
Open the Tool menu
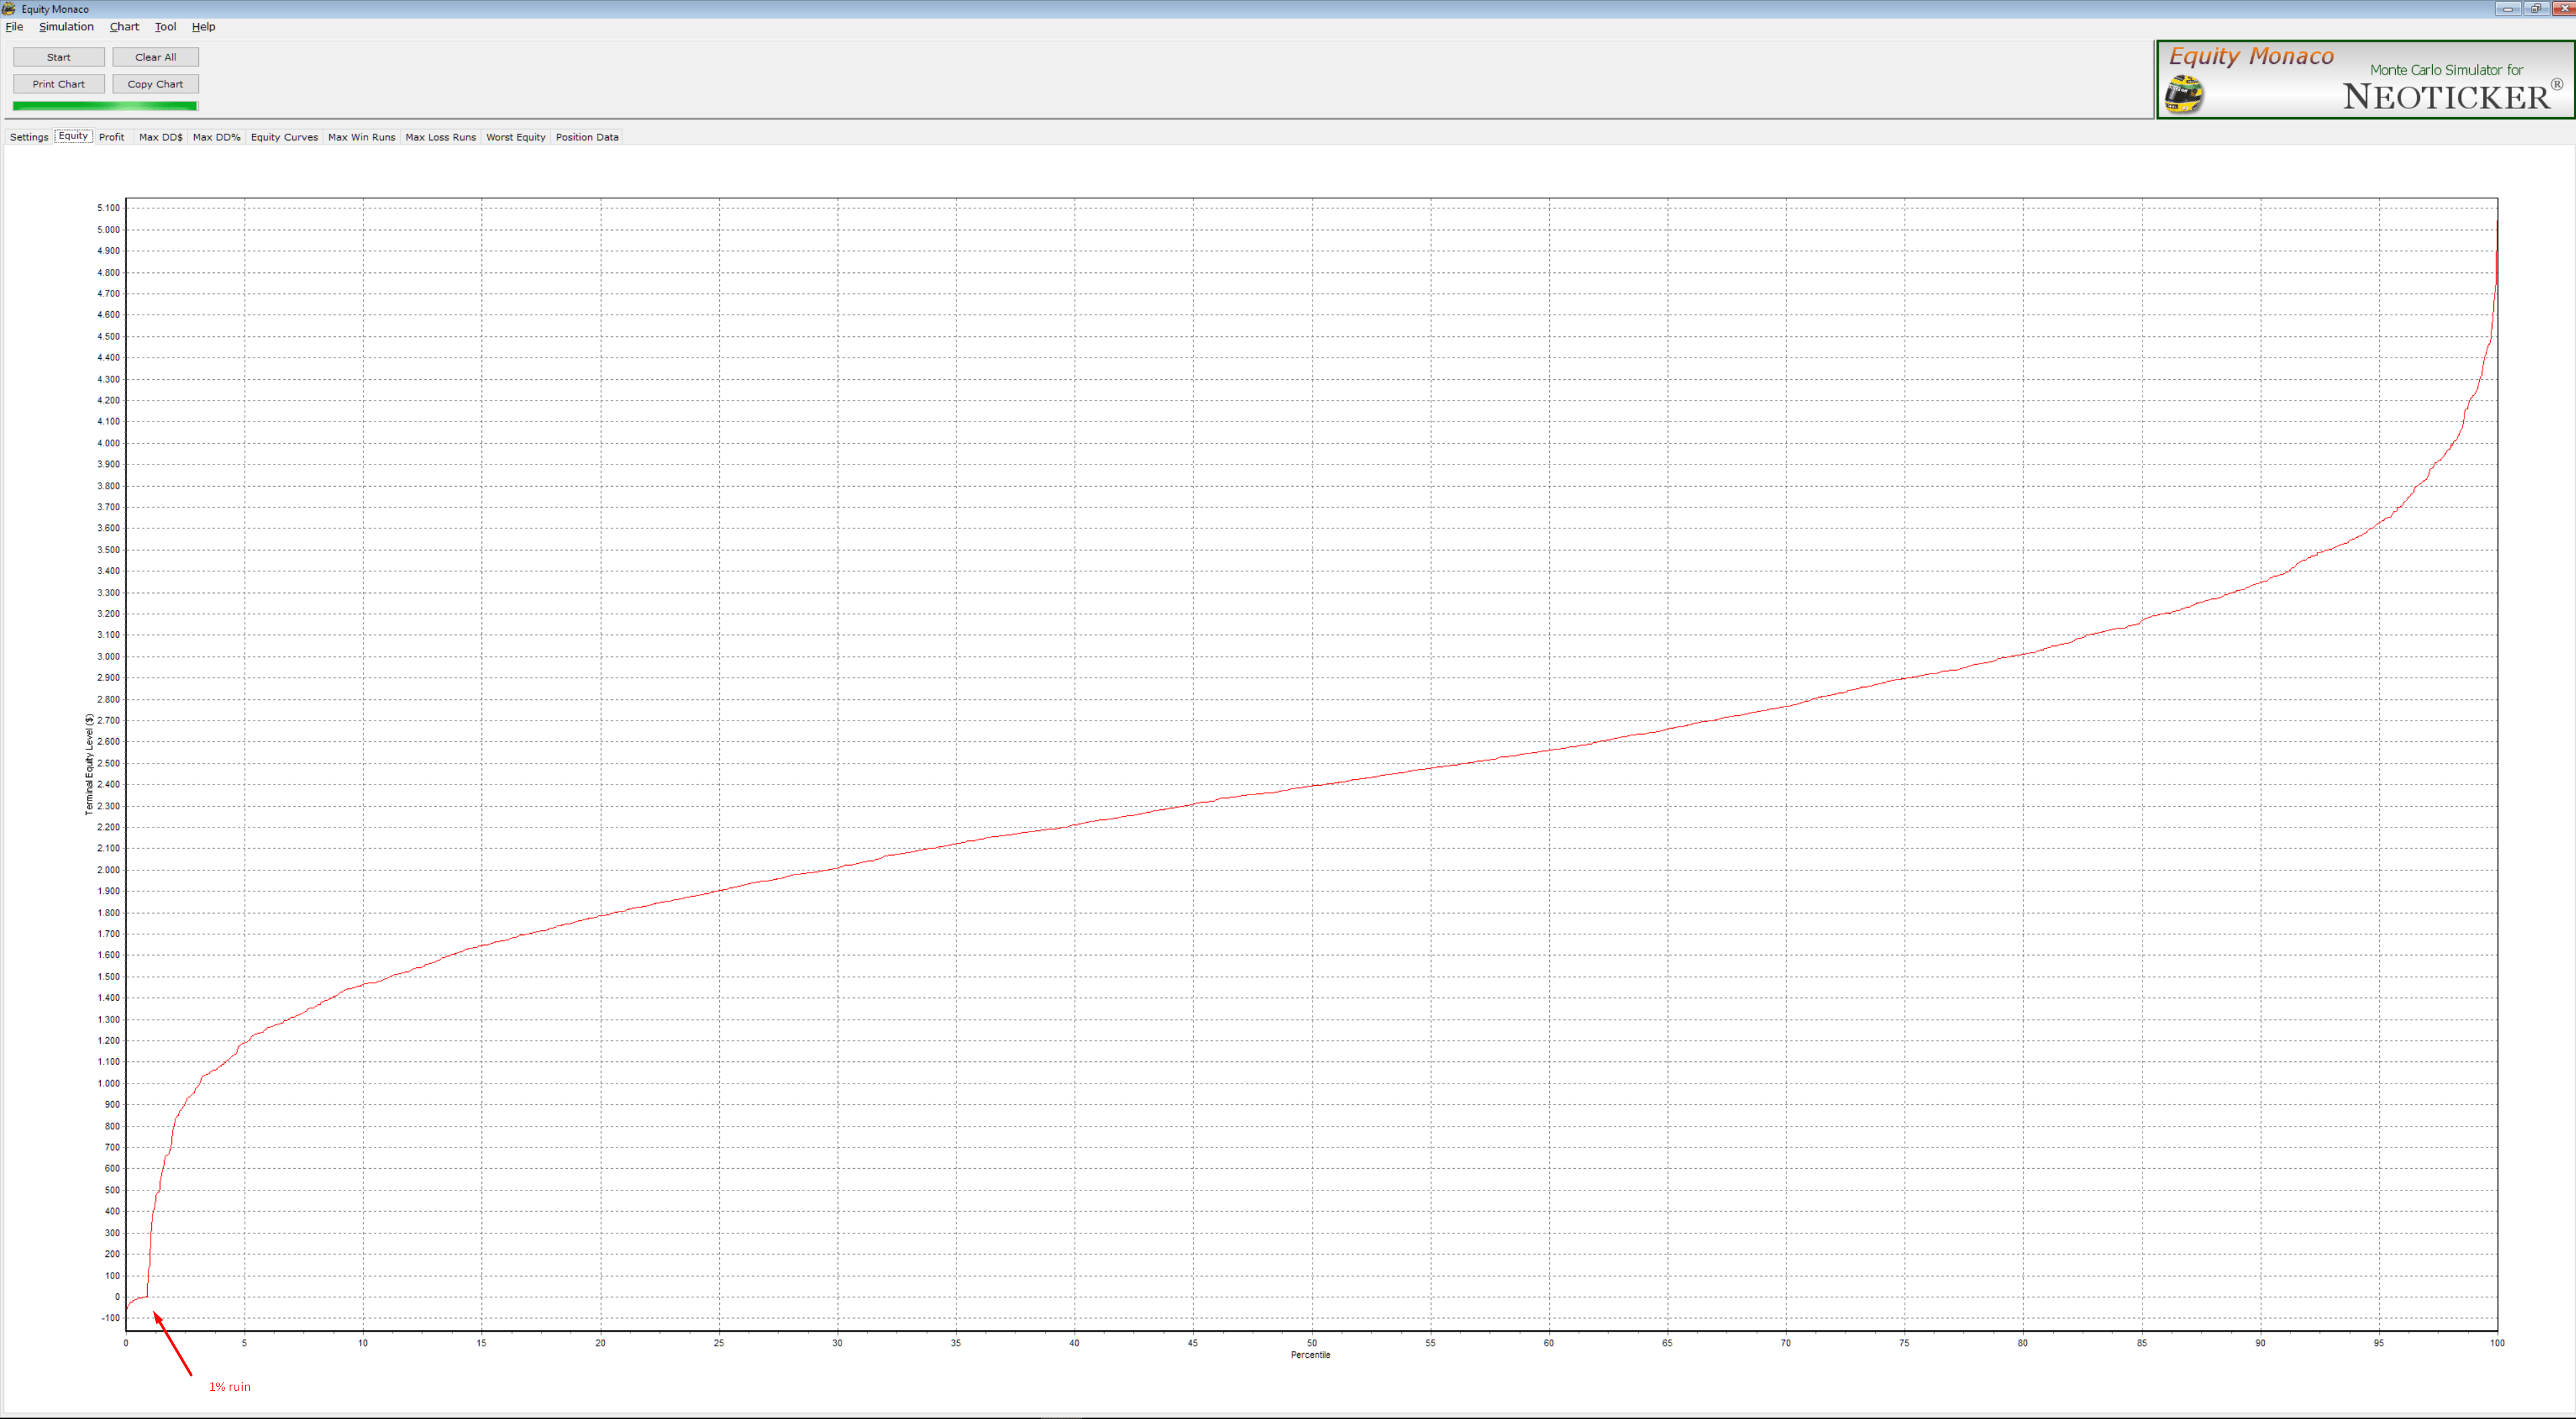click(165, 27)
